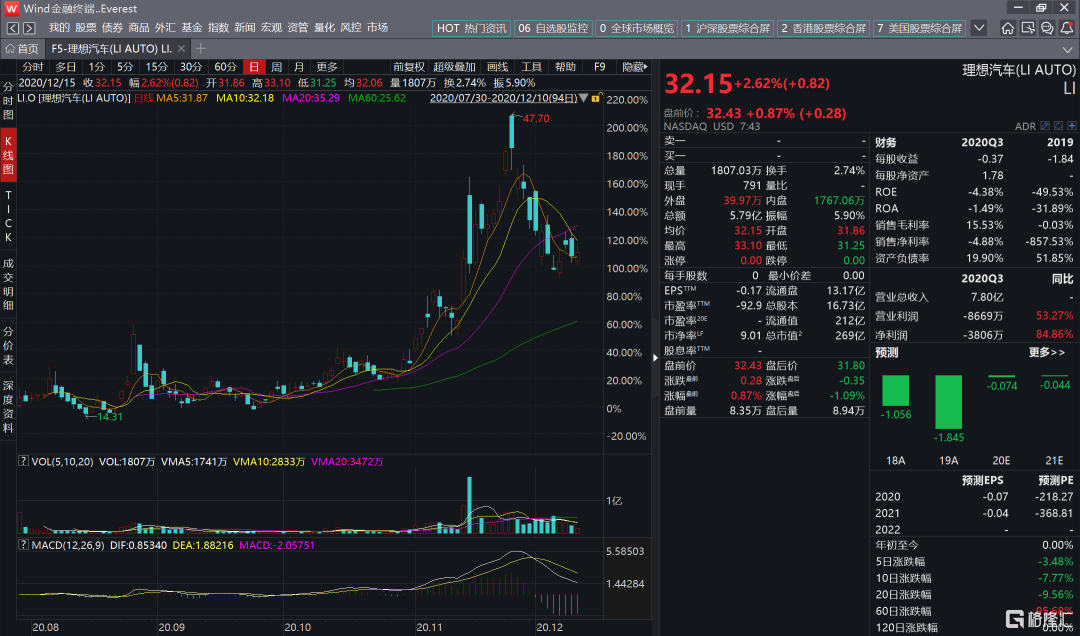Open the notification bell with red dot
The image size is (1080, 636).
click(1067, 28)
